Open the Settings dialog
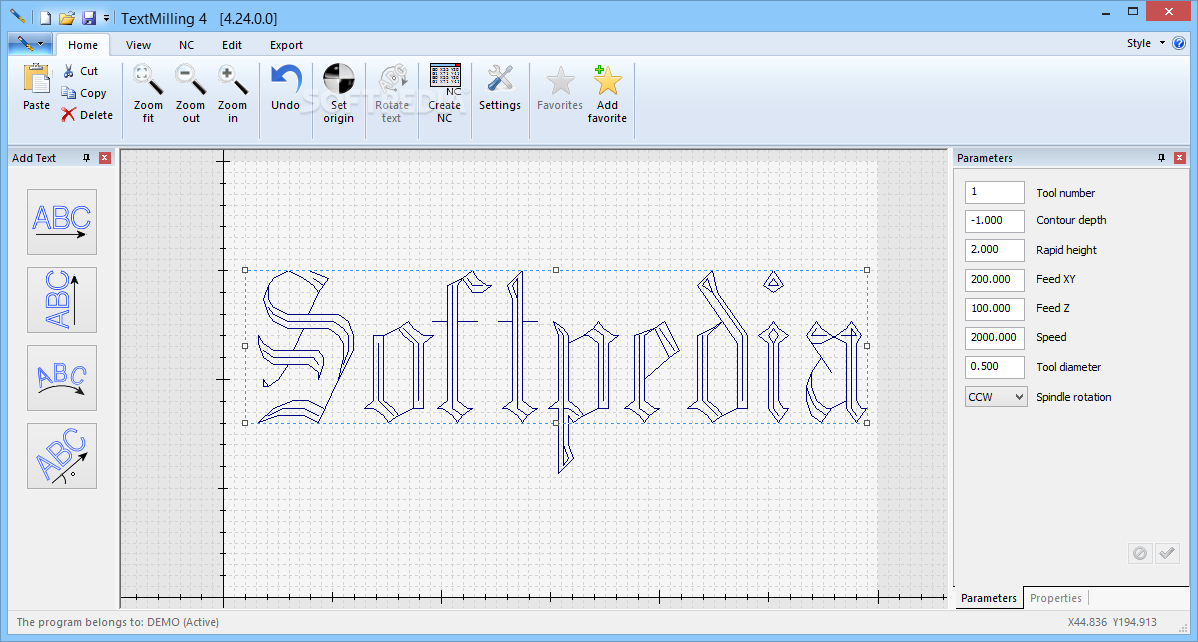Screen dimensions: 1198x642 tap(500, 88)
